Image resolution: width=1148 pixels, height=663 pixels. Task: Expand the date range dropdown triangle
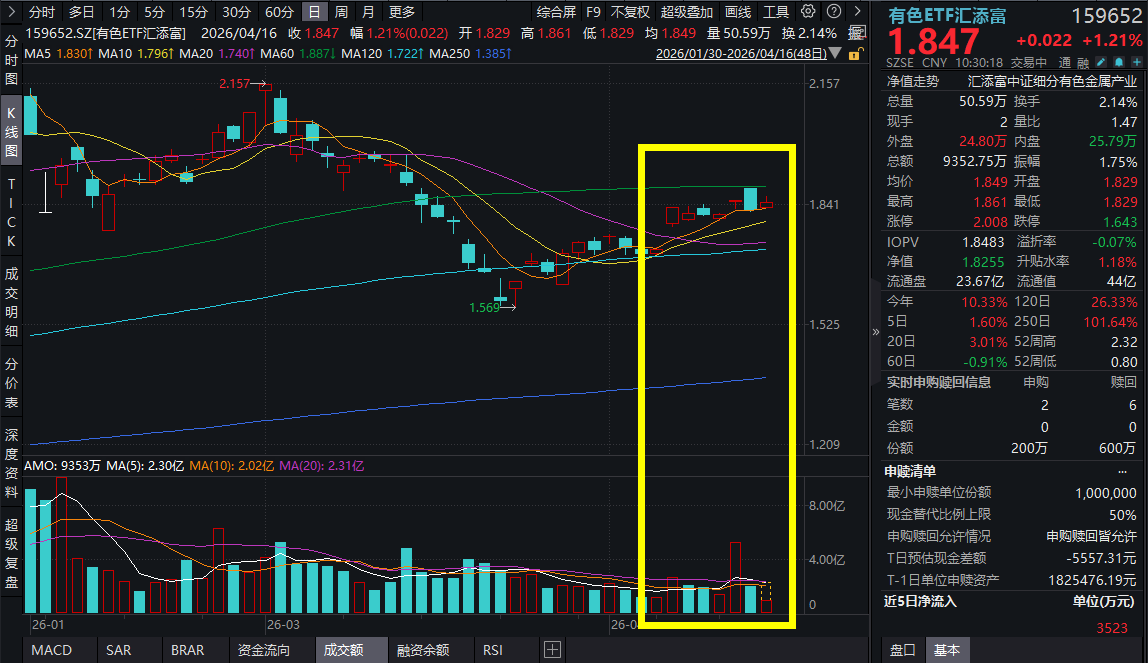[835, 54]
